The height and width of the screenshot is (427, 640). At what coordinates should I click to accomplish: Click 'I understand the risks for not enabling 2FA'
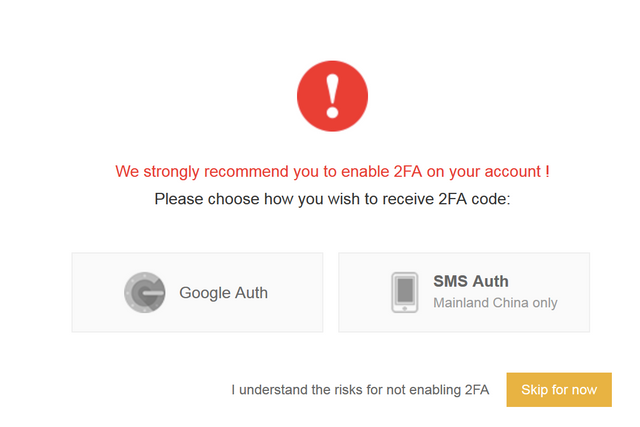(x=360, y=390)
